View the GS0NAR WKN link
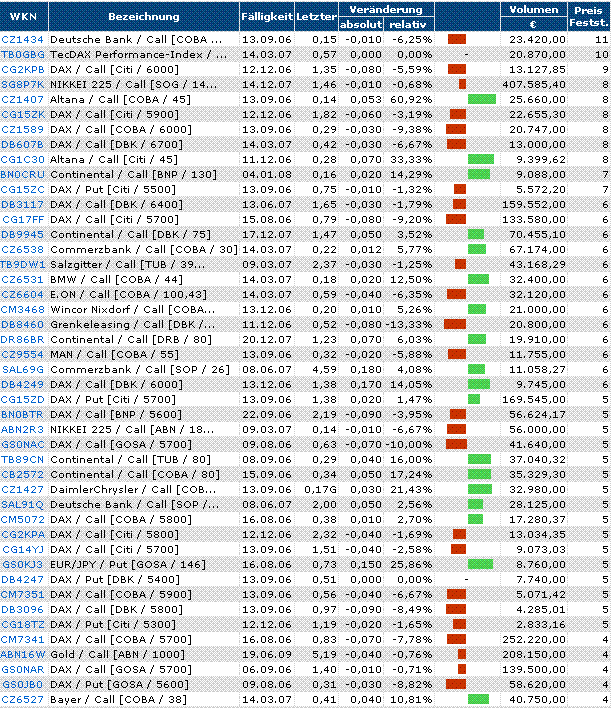Image resolution: width=611 pixels, height=708 pixels. coord(23,670)
